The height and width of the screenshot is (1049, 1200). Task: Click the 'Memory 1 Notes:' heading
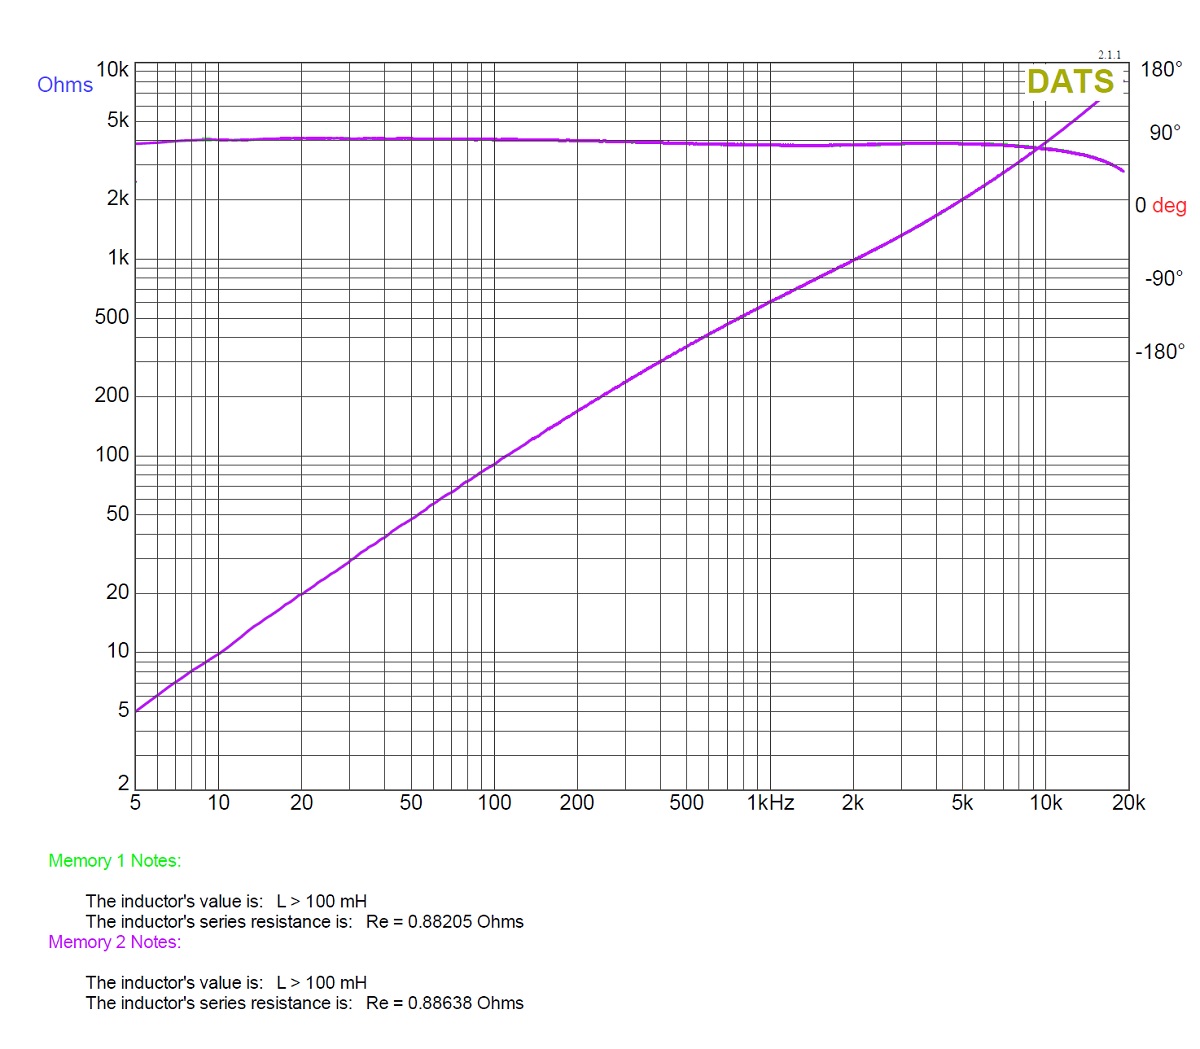tap(115, 861)
